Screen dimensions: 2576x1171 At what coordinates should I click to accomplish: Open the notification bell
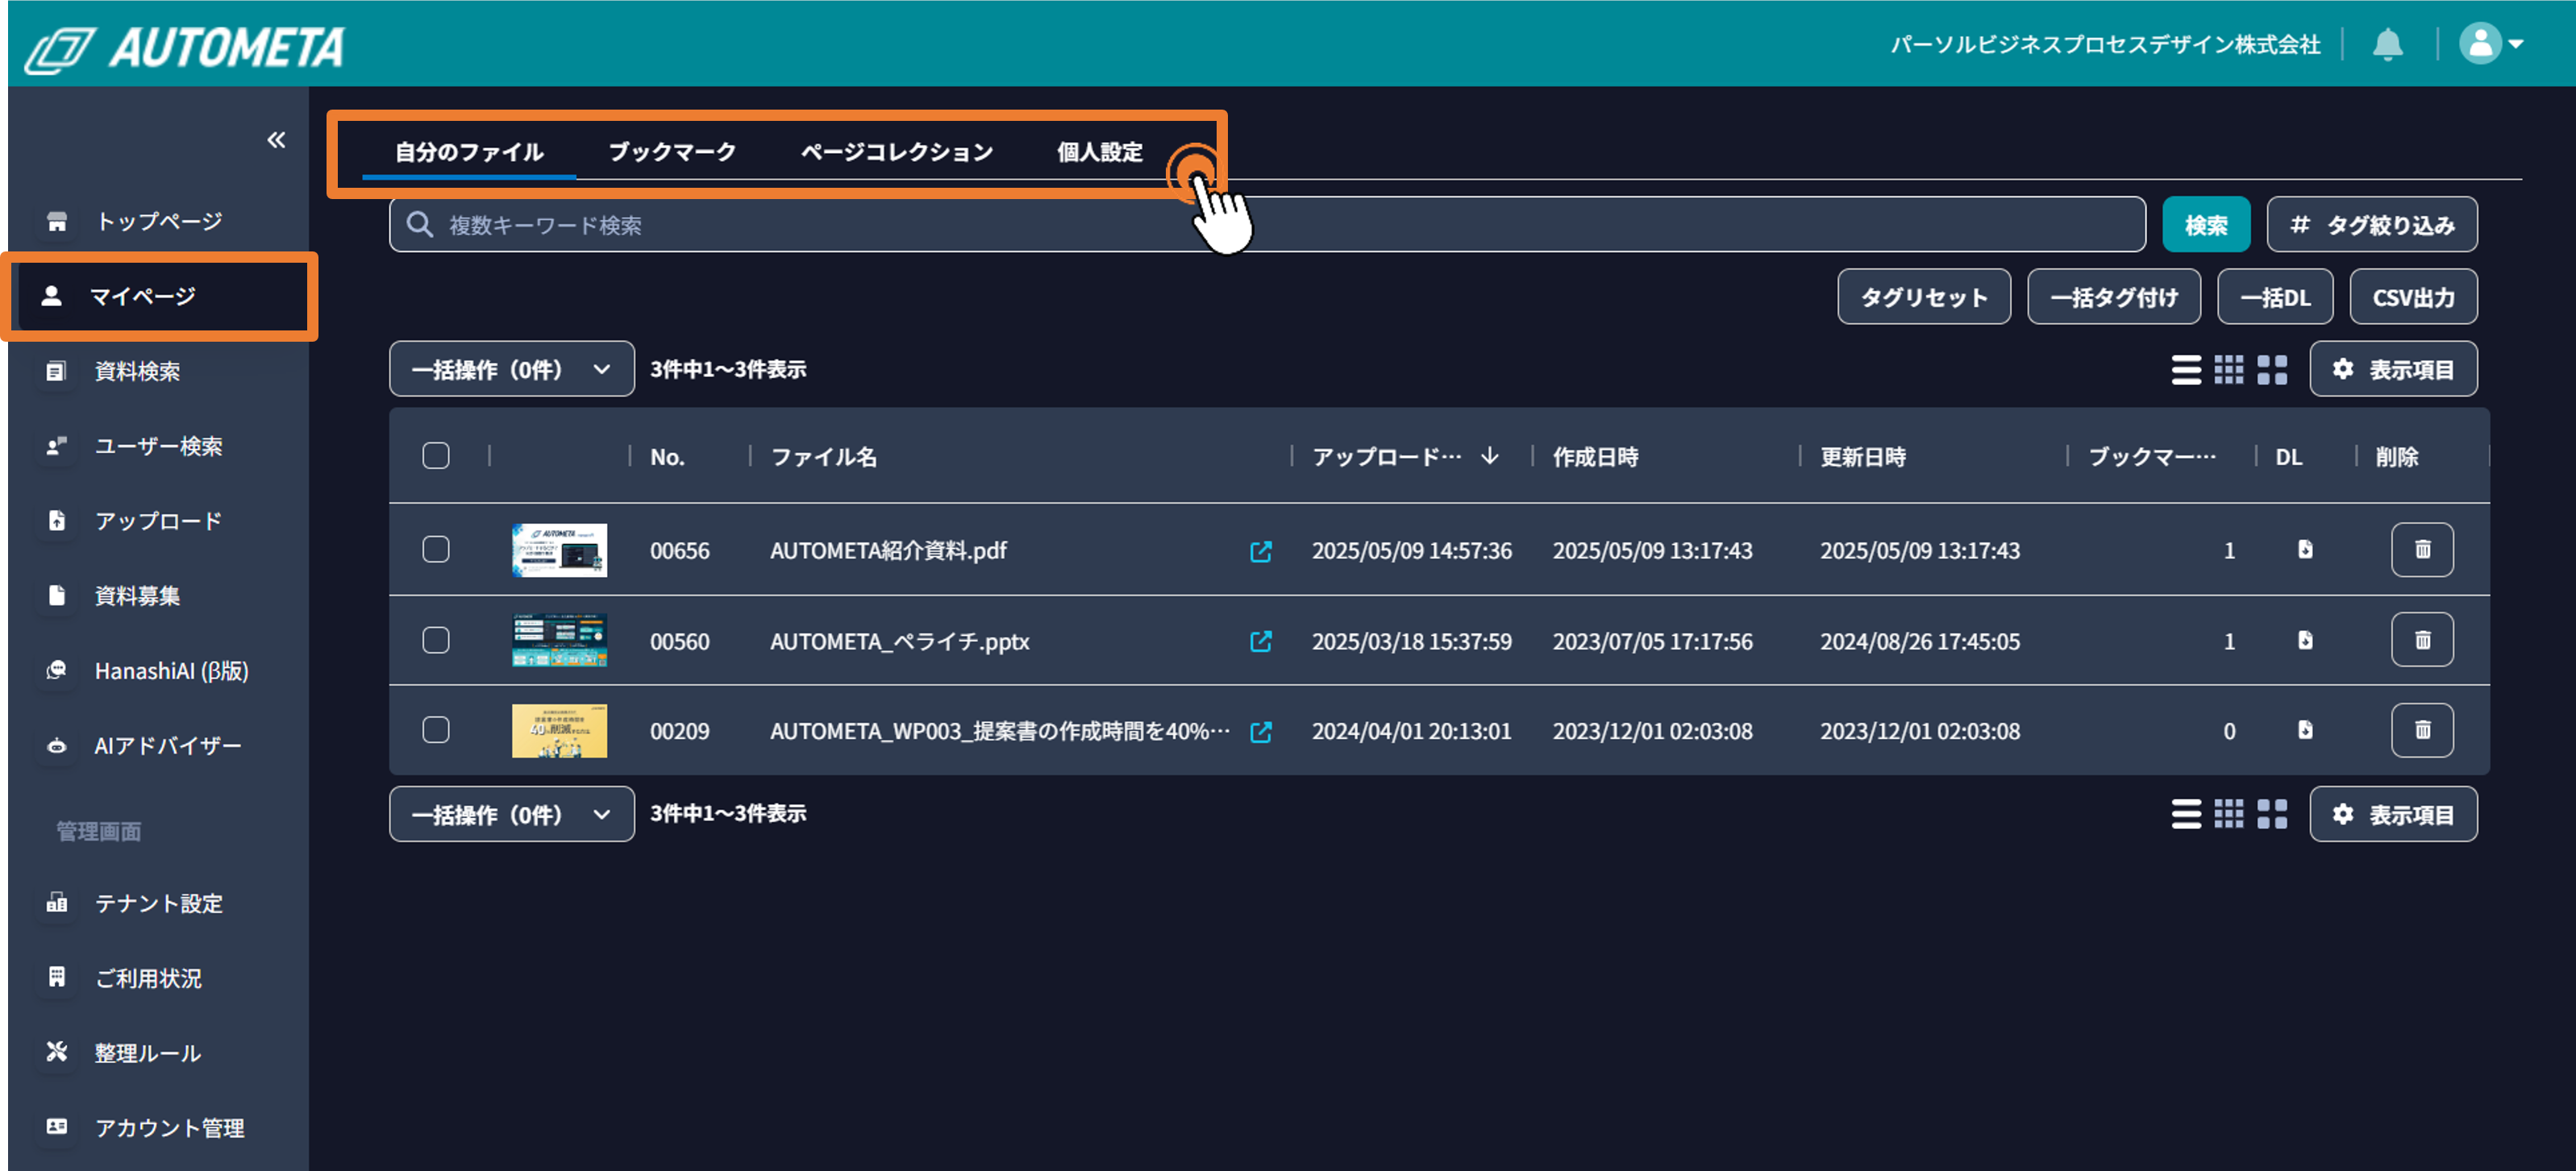2388,44
